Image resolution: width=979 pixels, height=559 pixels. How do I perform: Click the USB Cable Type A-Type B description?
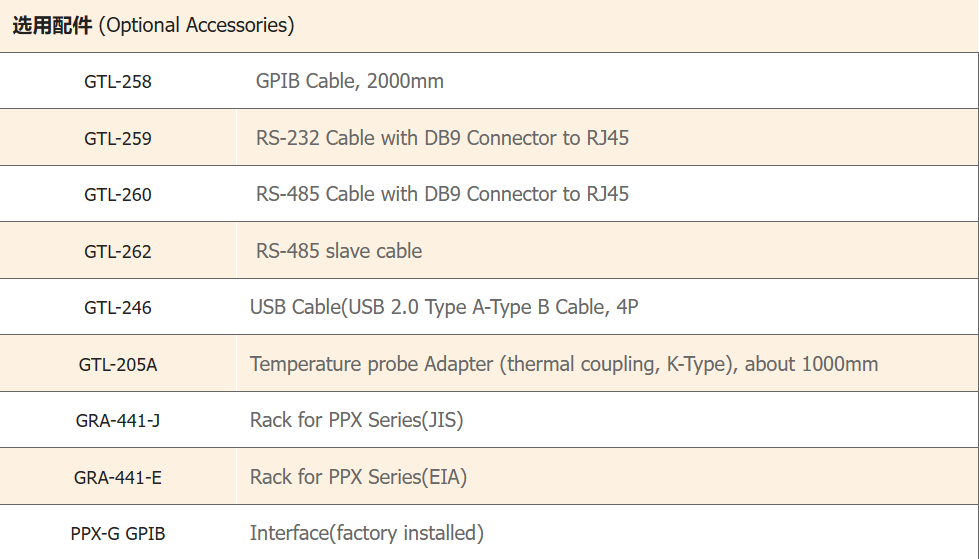[444, 307]
